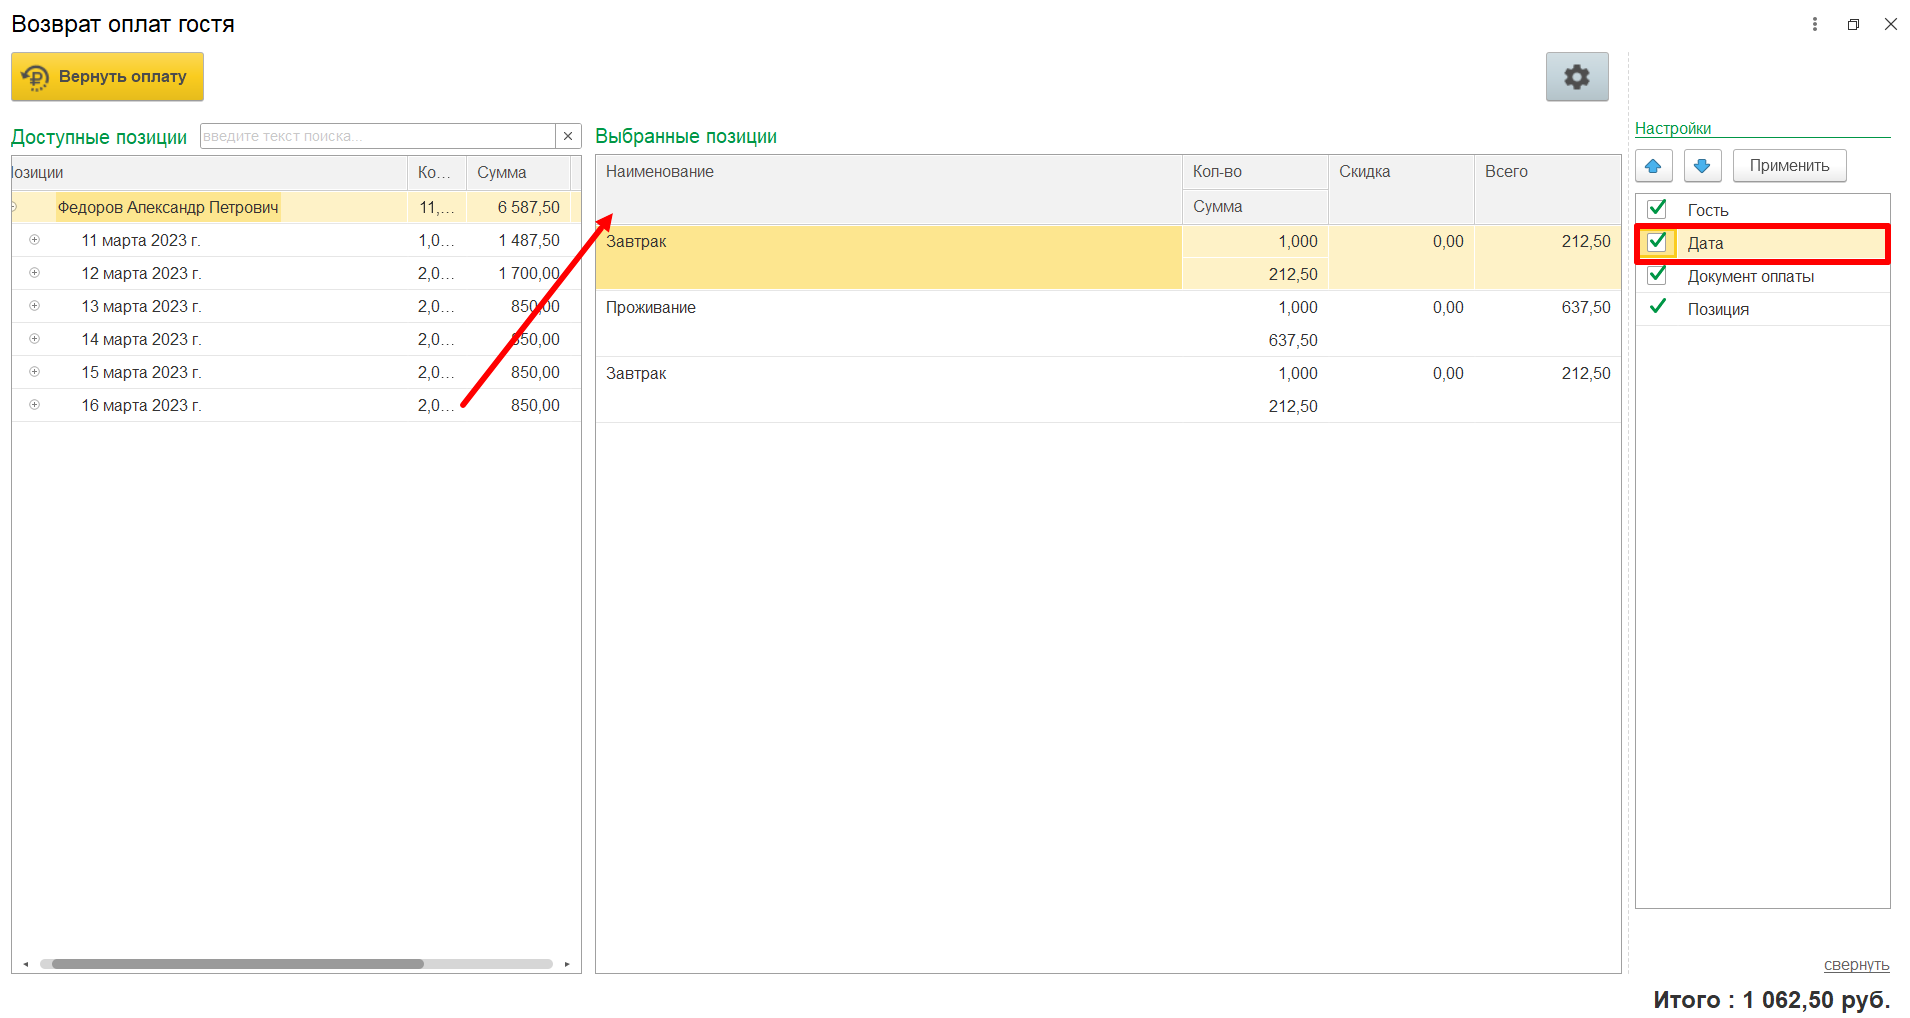Select the 13 марта 2023 г. date

(141, 306)
